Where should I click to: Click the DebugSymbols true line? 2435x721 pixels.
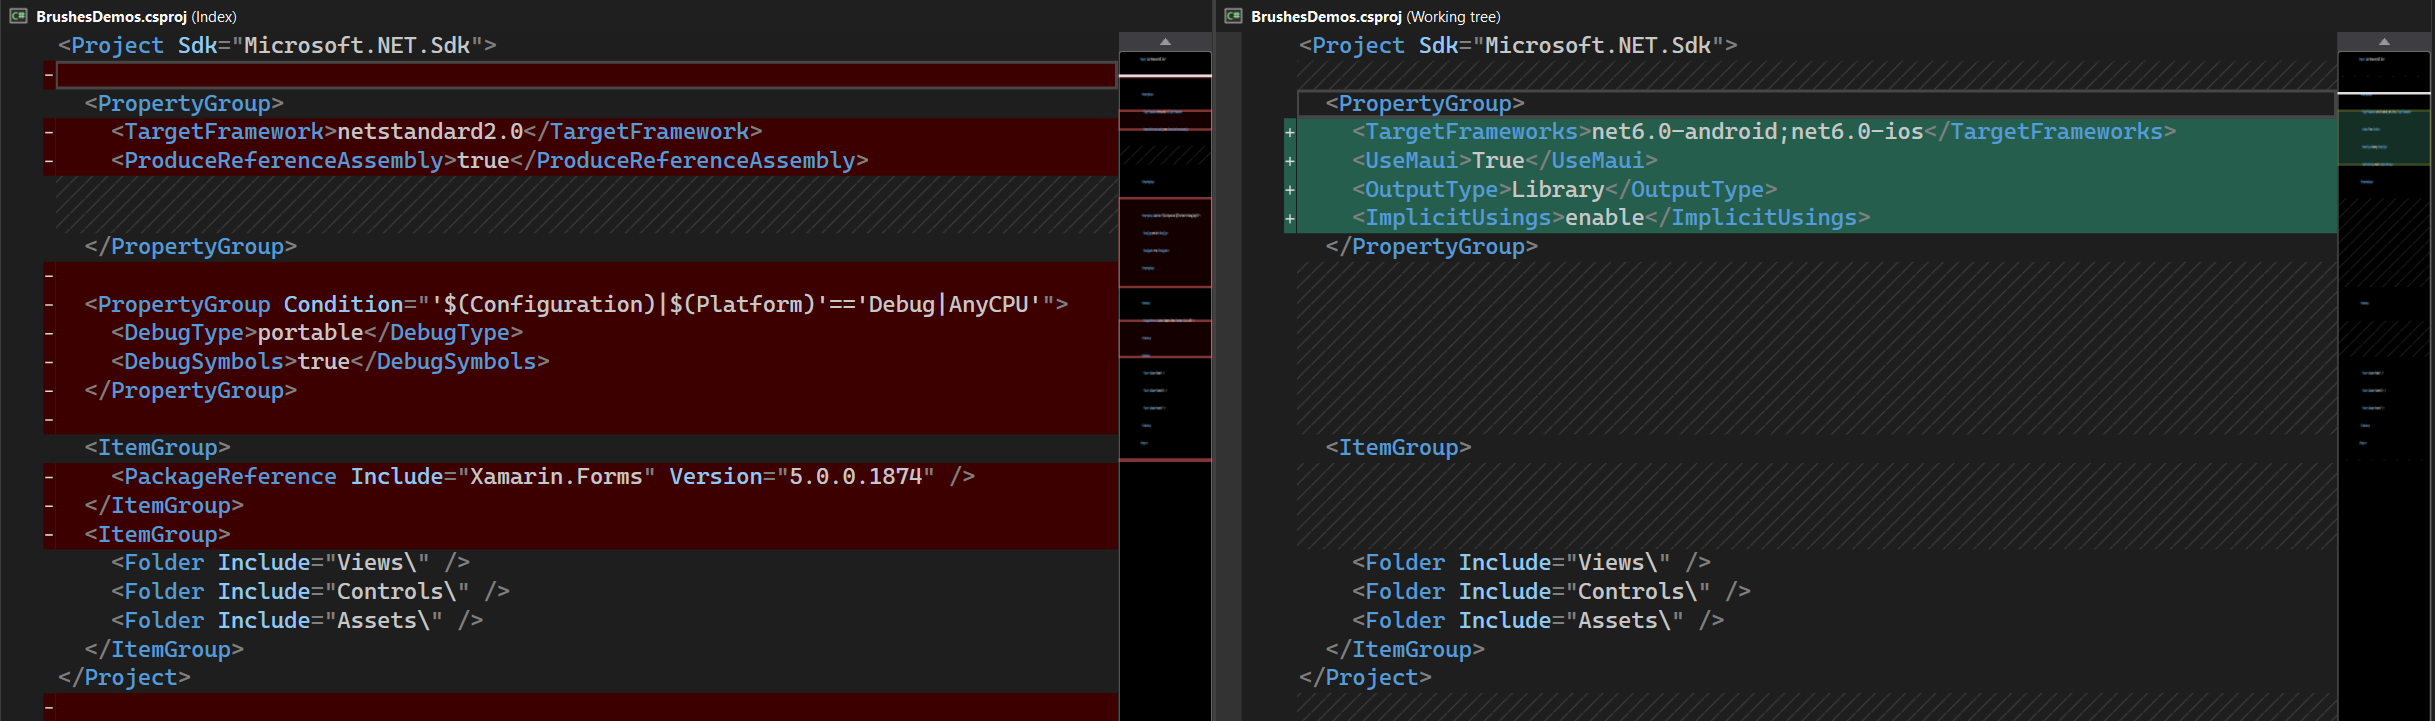(x=330, y=362)
